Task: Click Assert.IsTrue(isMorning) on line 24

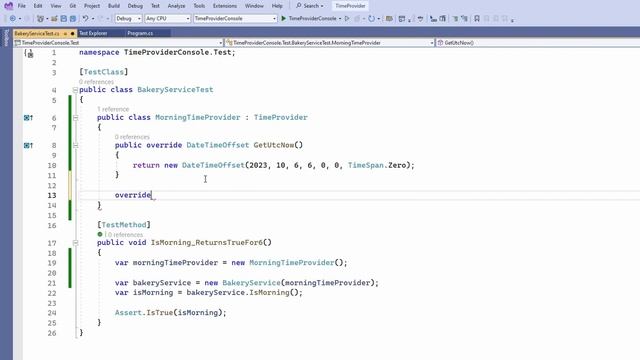Action: [171, 313]
